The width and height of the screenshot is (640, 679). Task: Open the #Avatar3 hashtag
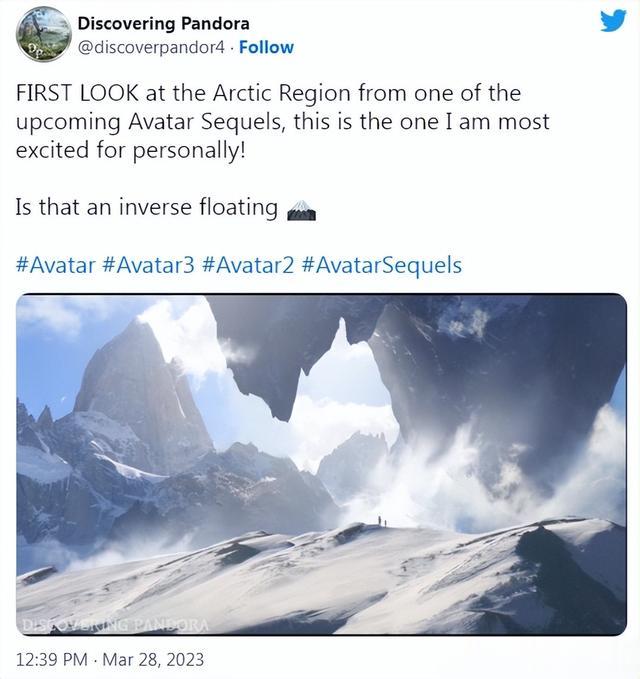(x=149, y=265)
